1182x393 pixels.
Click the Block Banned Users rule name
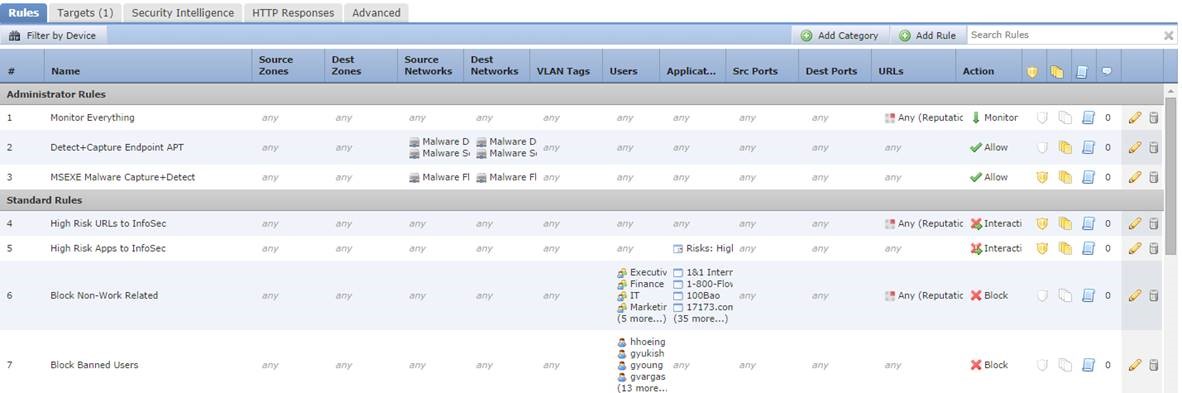pos(94,365)
